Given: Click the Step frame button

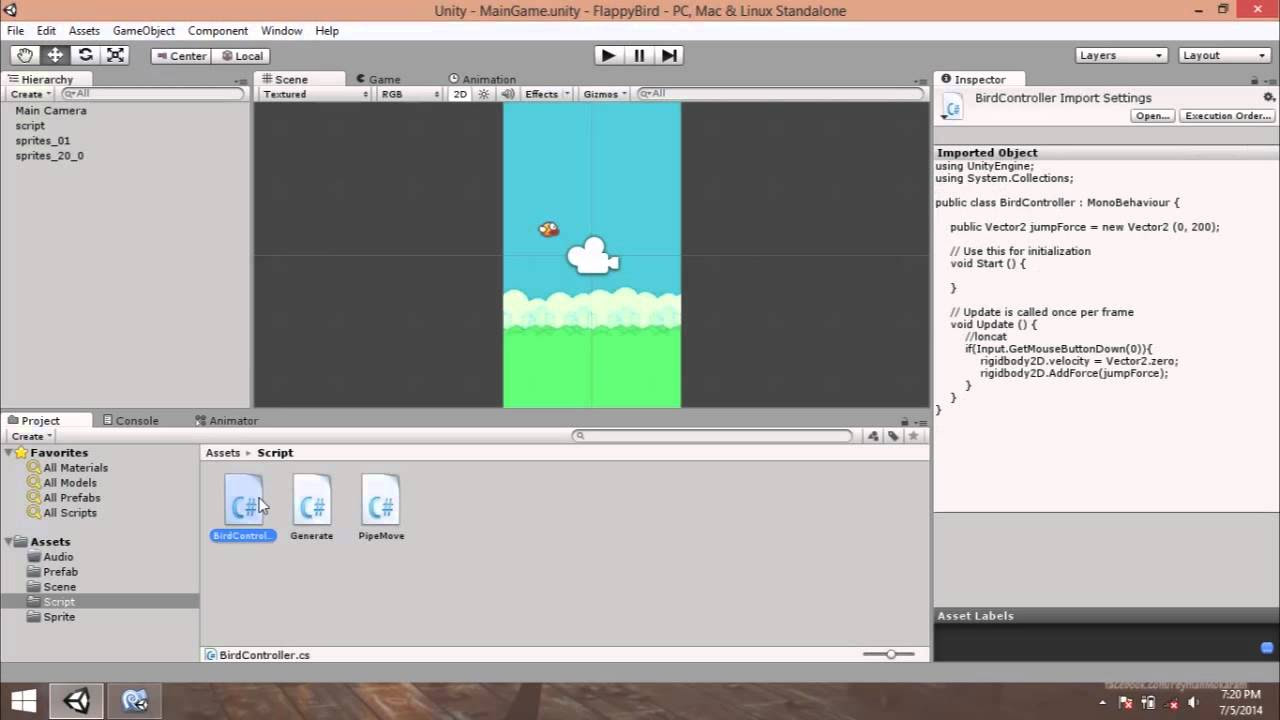Looking at the screenshot, I should (669, 56).
